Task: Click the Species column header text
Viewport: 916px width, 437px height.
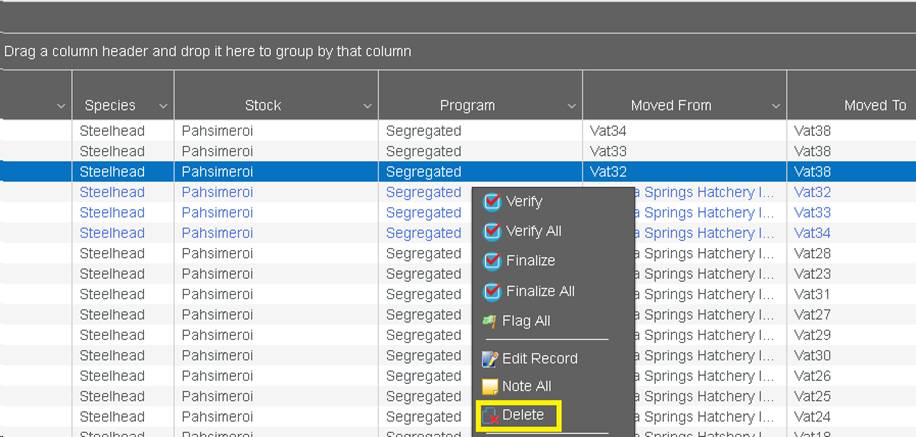Action: pos(110,105)
